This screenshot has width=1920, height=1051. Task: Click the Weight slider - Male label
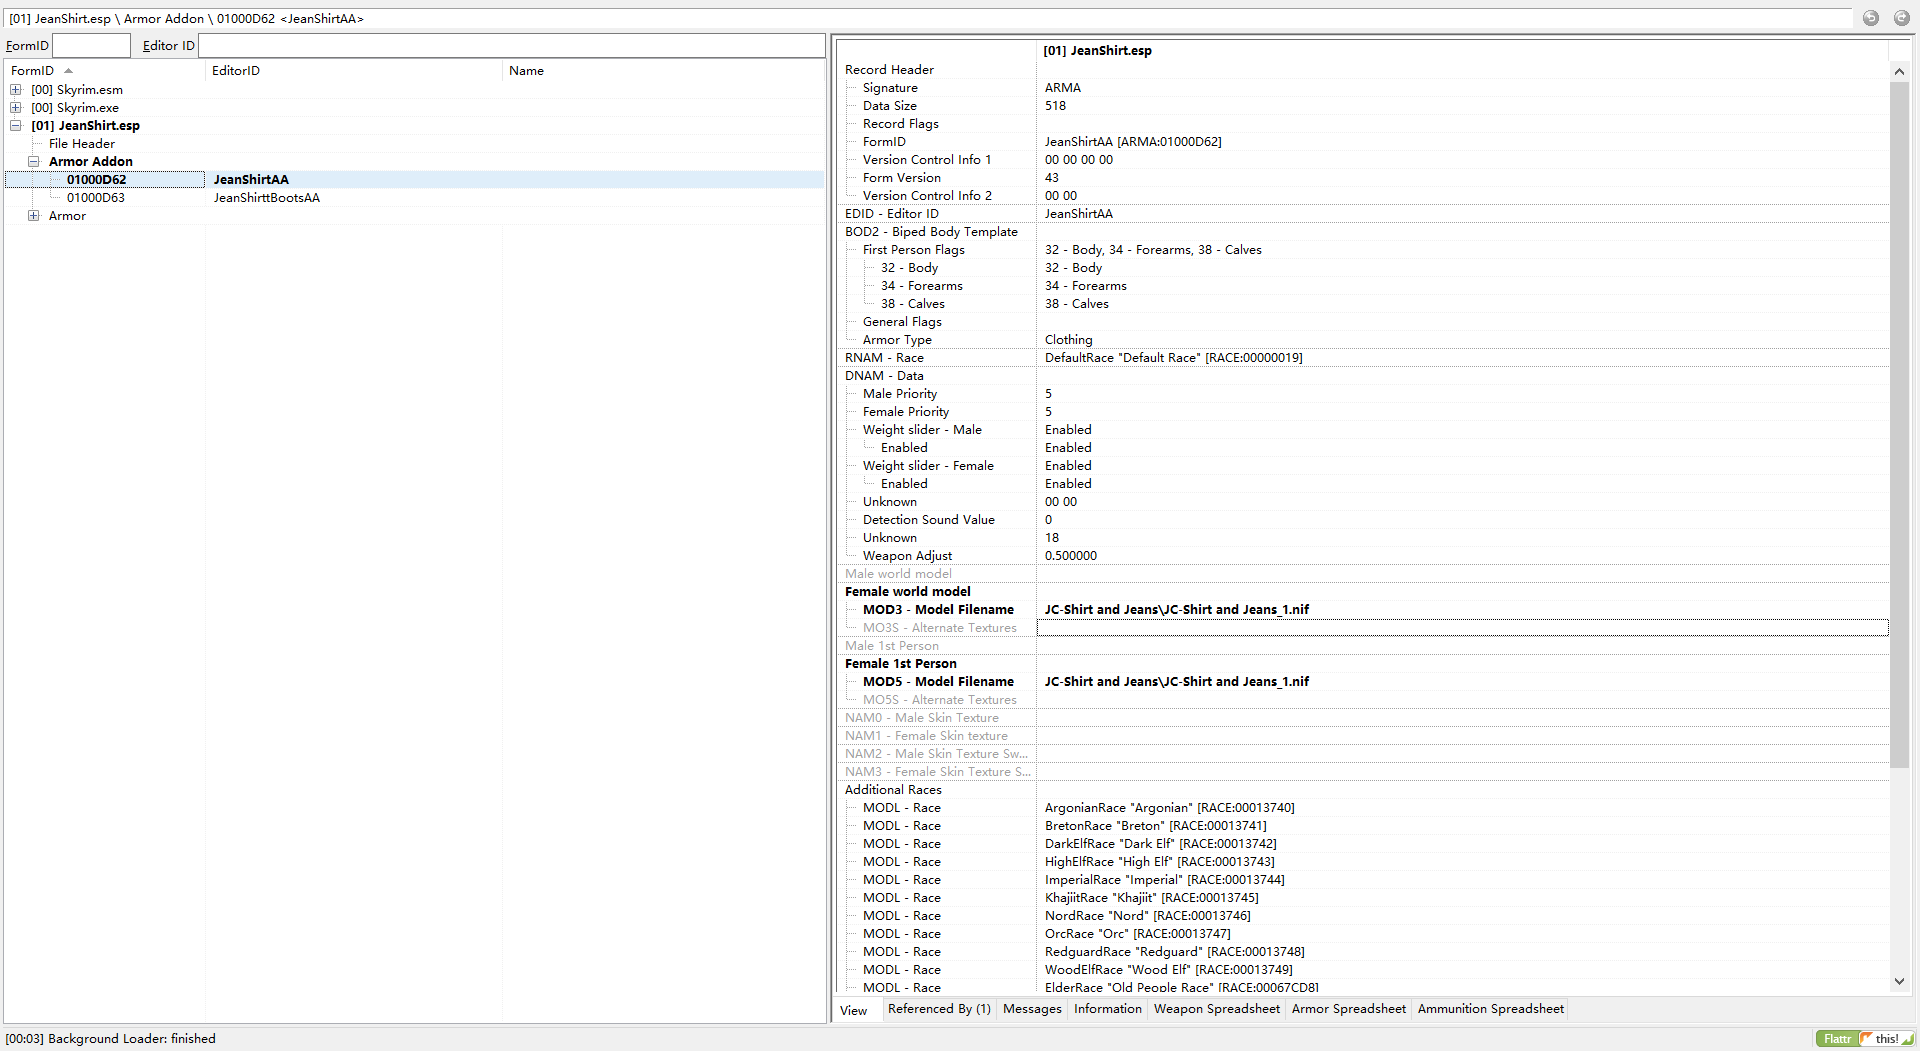tap(922, 430)
